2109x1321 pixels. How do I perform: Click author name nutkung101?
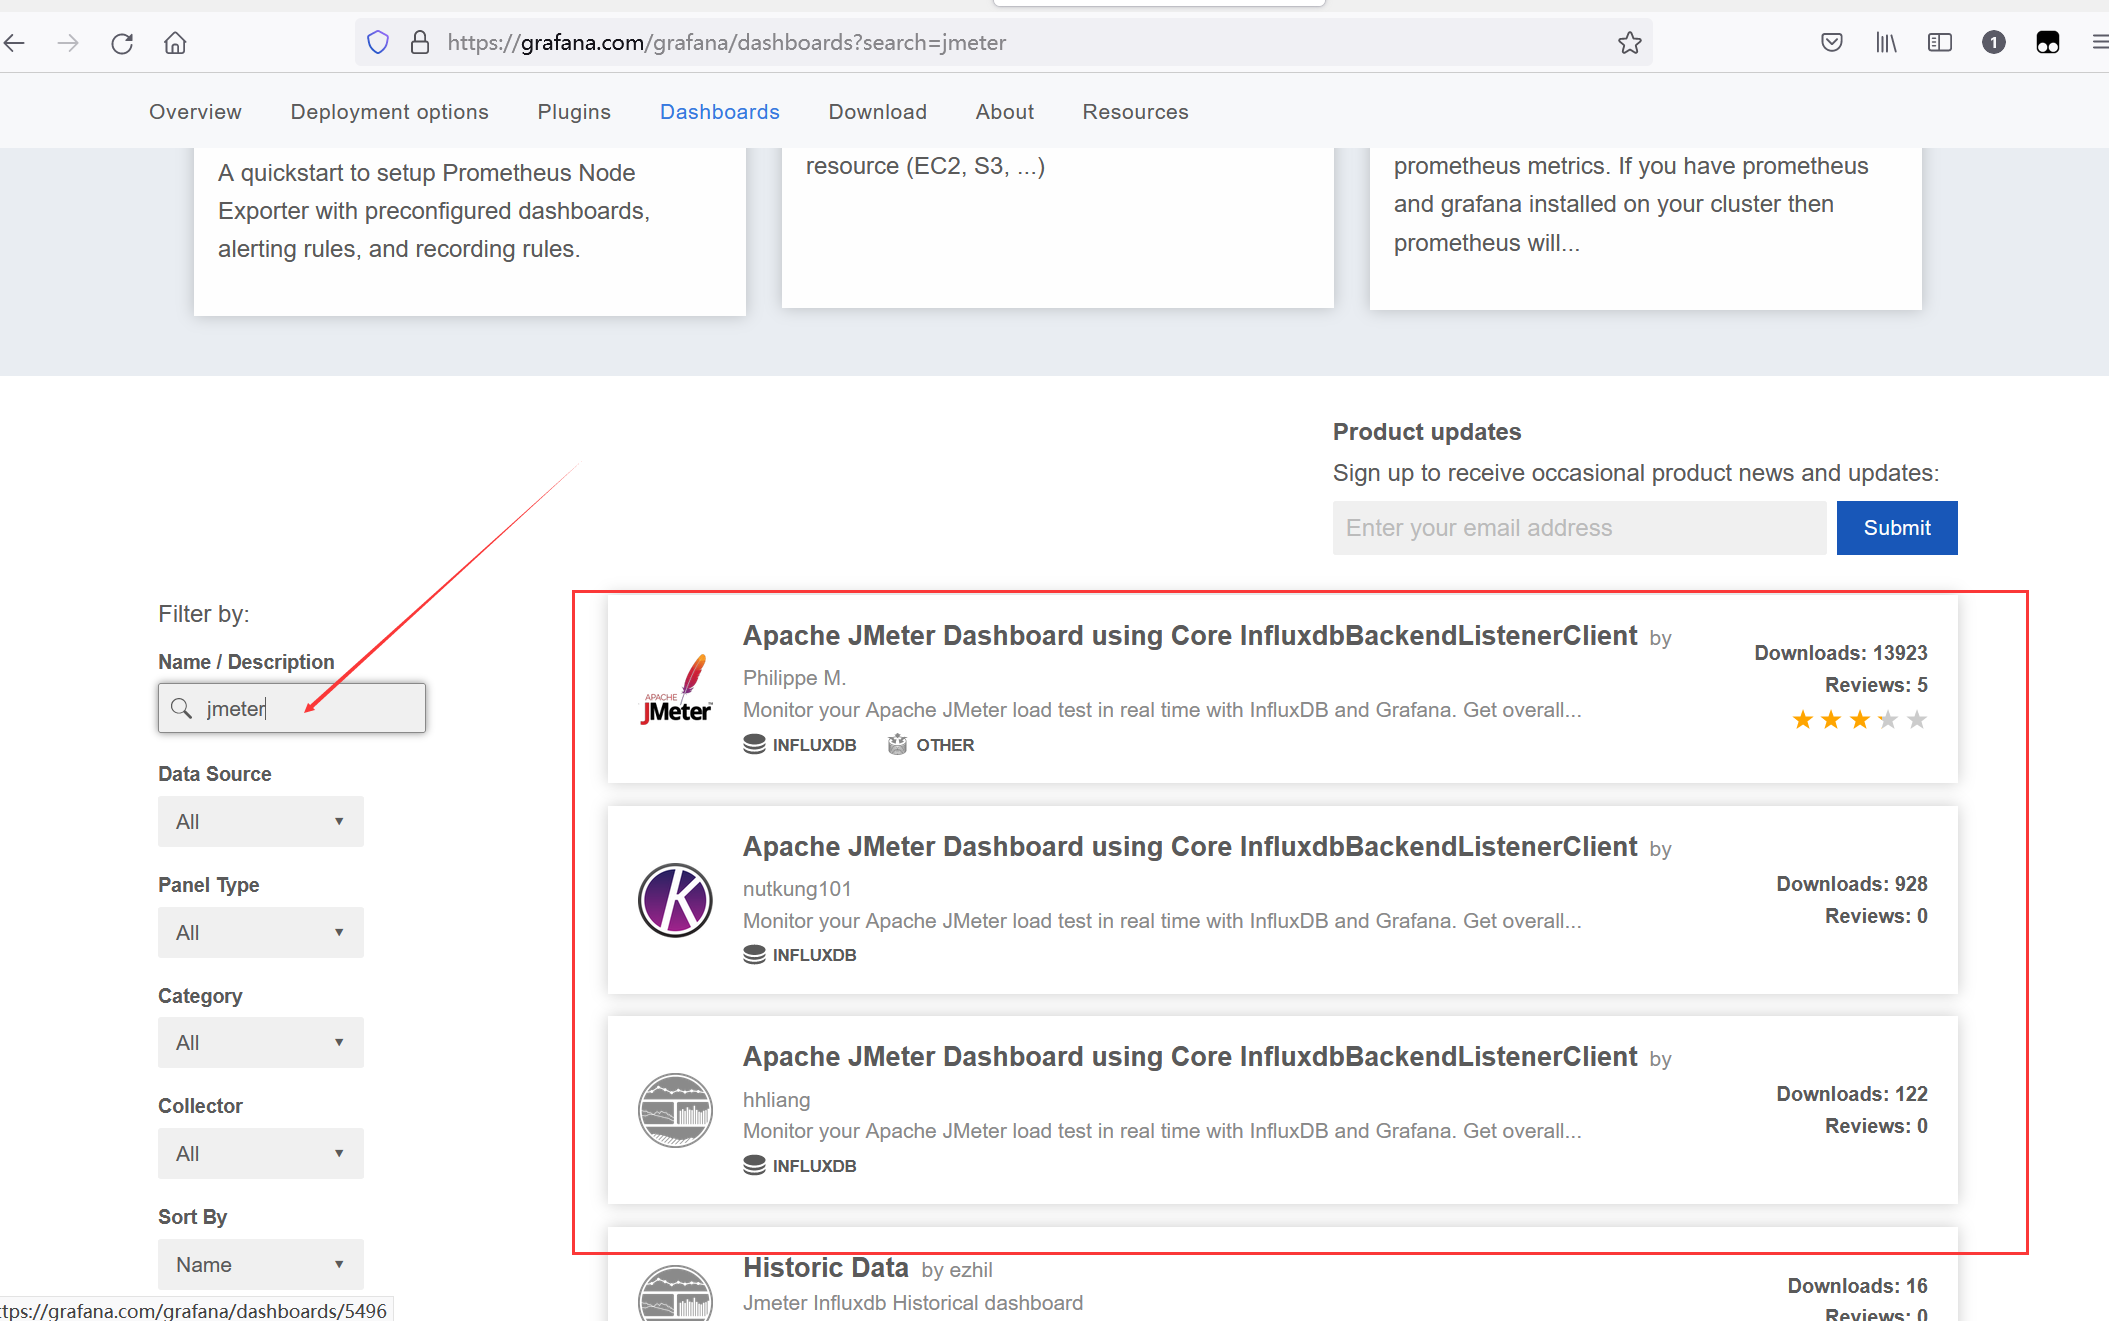[797, 889]
